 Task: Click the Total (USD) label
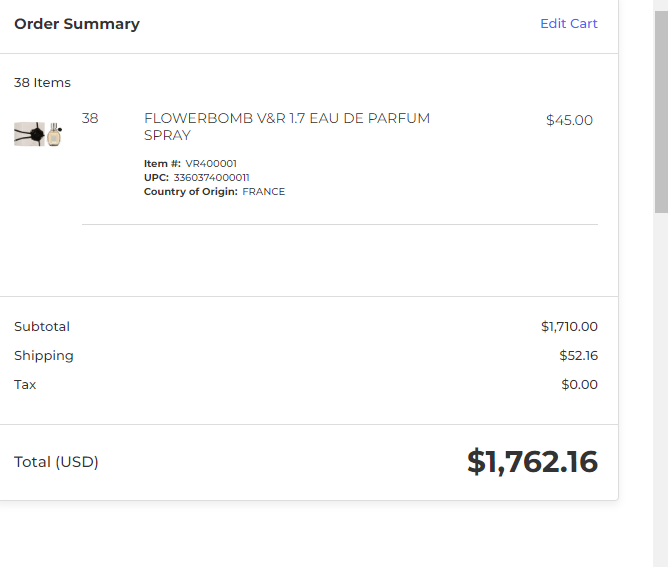[x=56, y=462]
